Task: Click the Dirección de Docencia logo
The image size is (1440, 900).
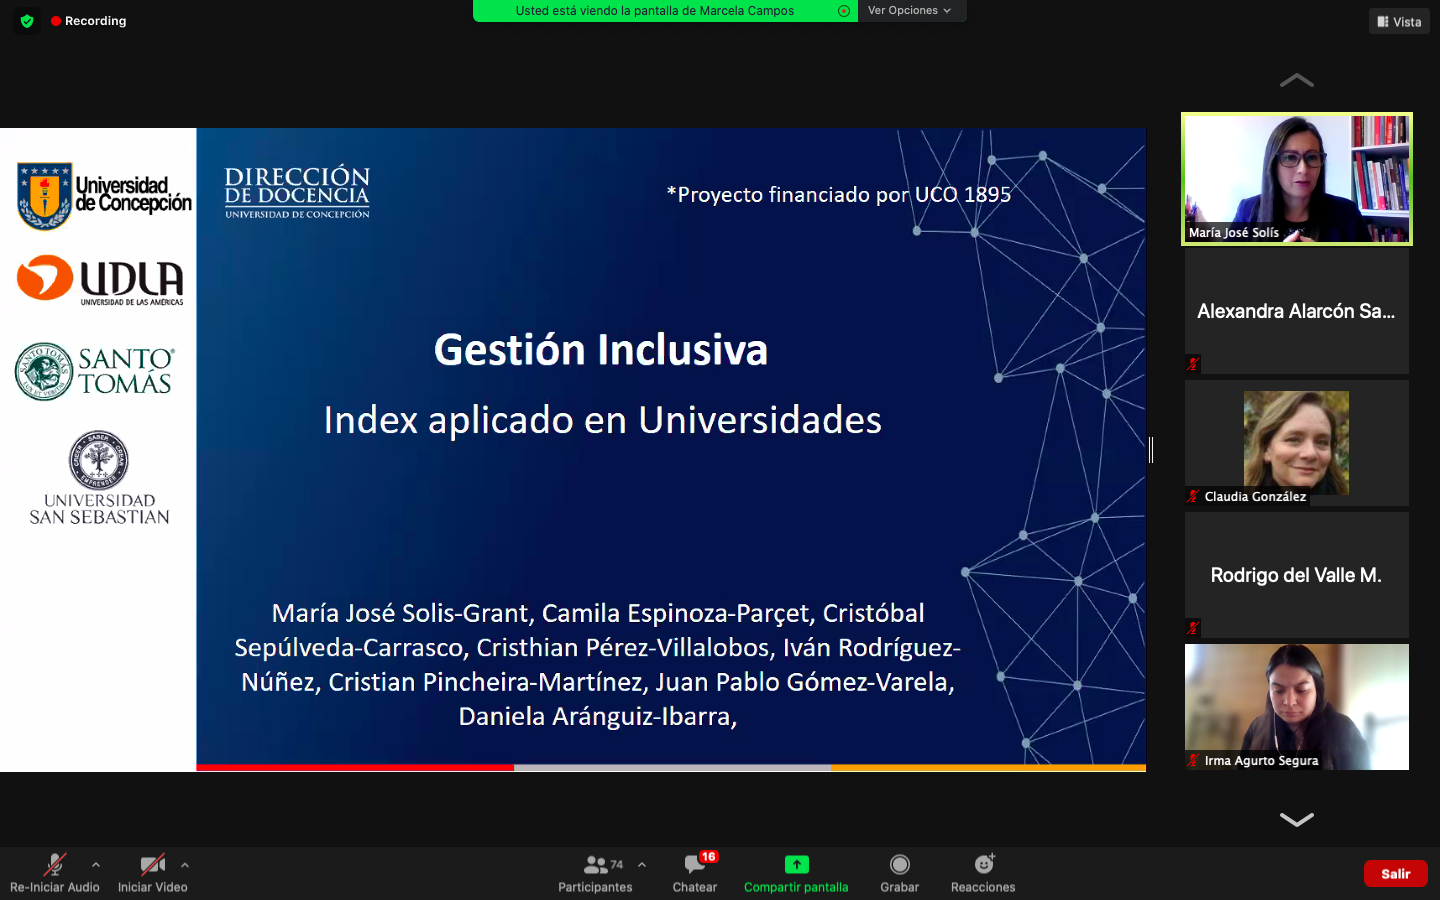Action: point(297,192)
